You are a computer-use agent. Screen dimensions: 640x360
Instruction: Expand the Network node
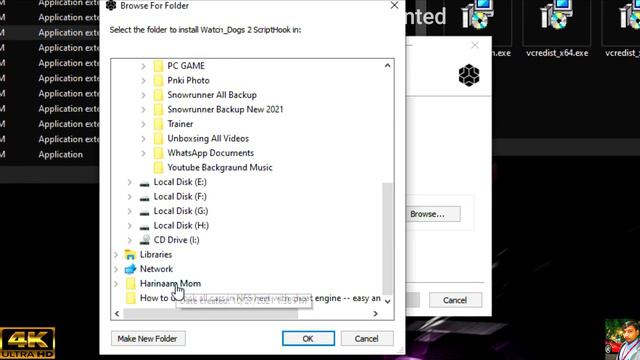click(x=116, y=269)
